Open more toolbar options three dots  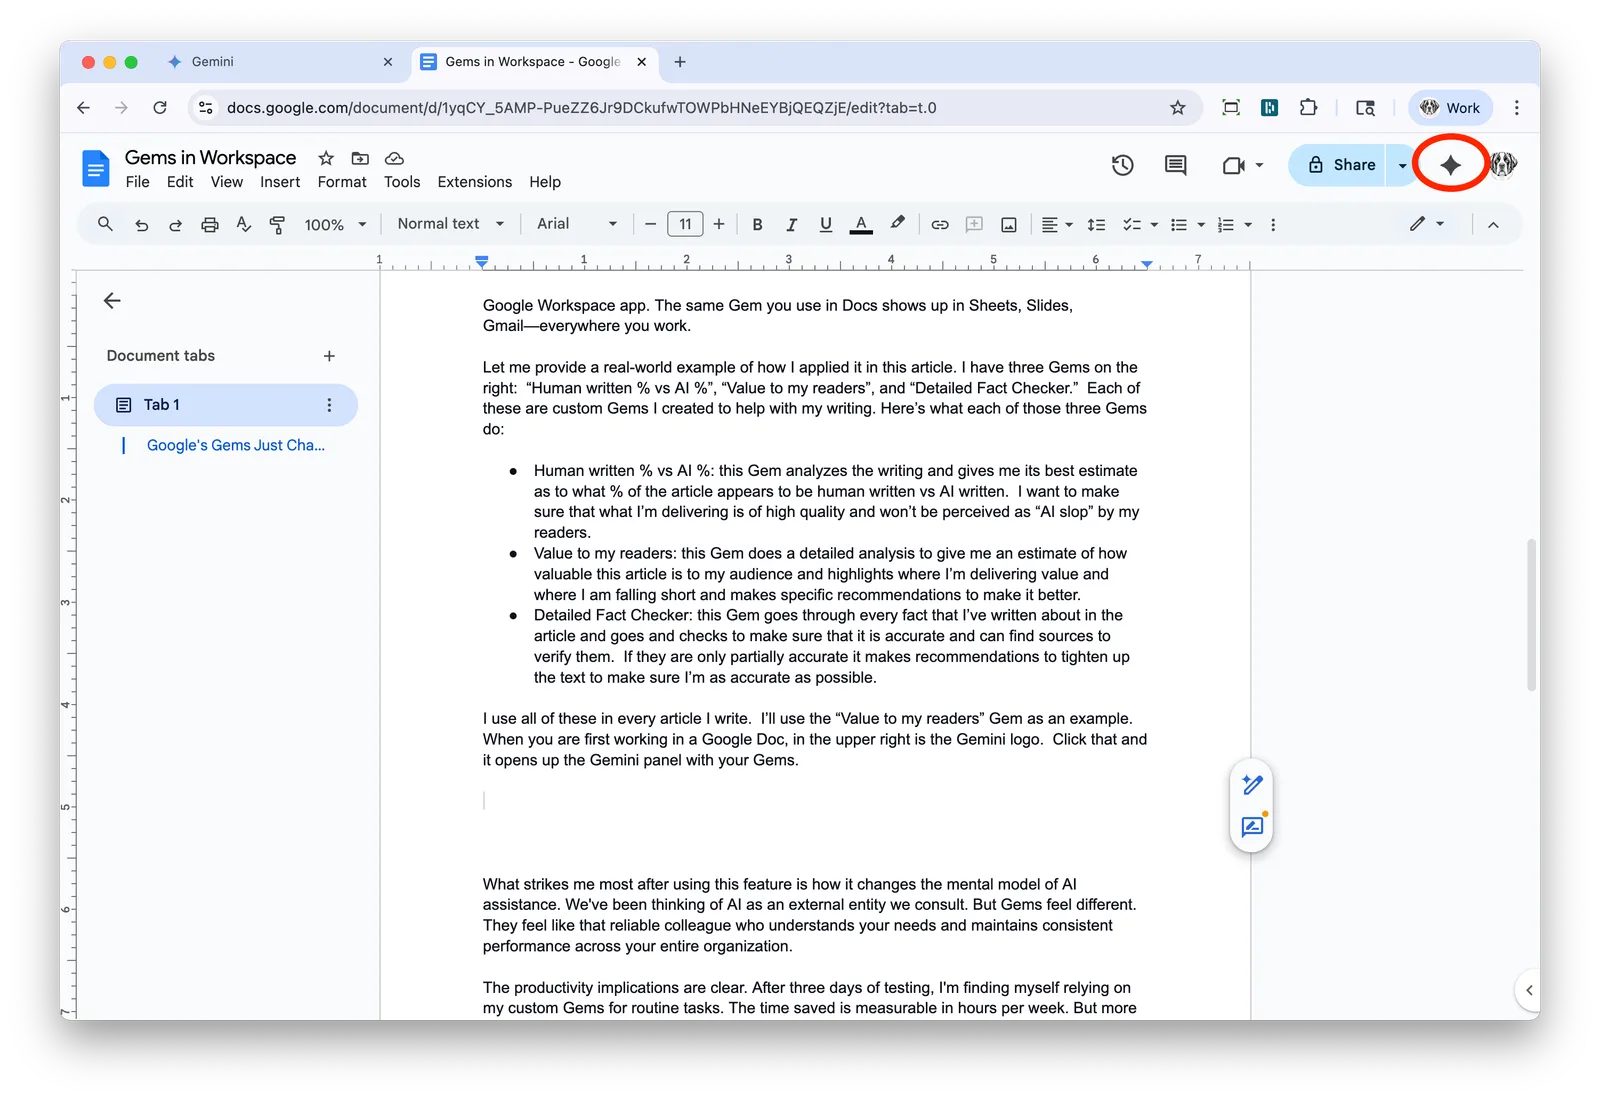(1273, 225)
